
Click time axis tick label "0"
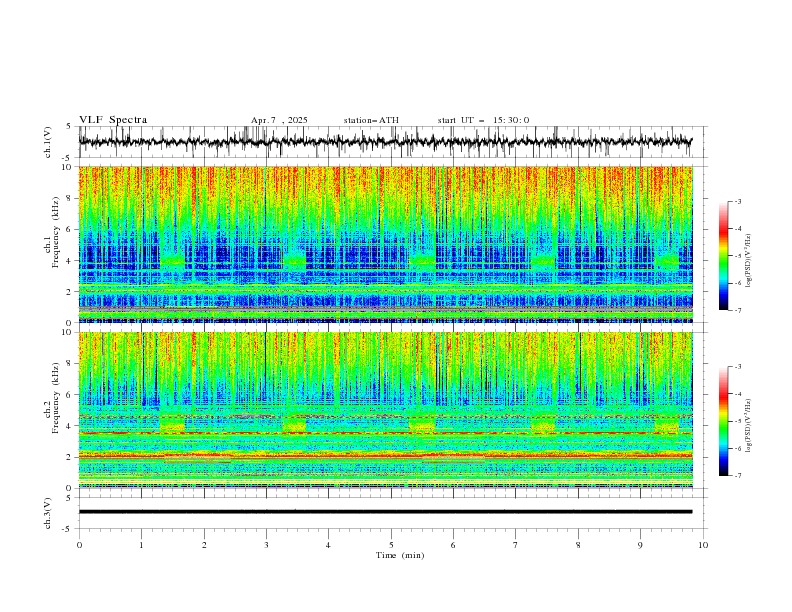pyautogui.click(x=79, y=545)
